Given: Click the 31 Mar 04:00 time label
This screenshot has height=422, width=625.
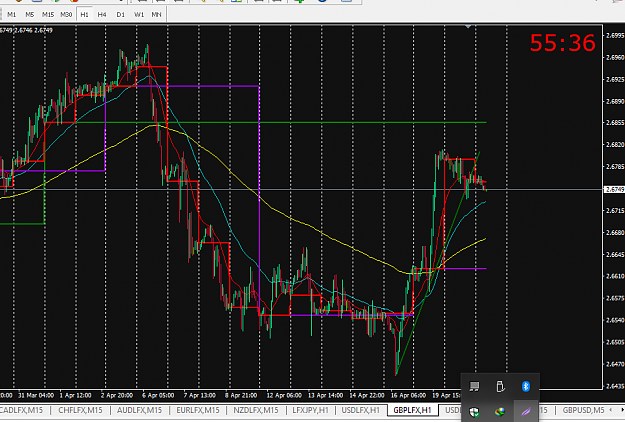Looking at the screenshot, I should (x=36, y=395).
